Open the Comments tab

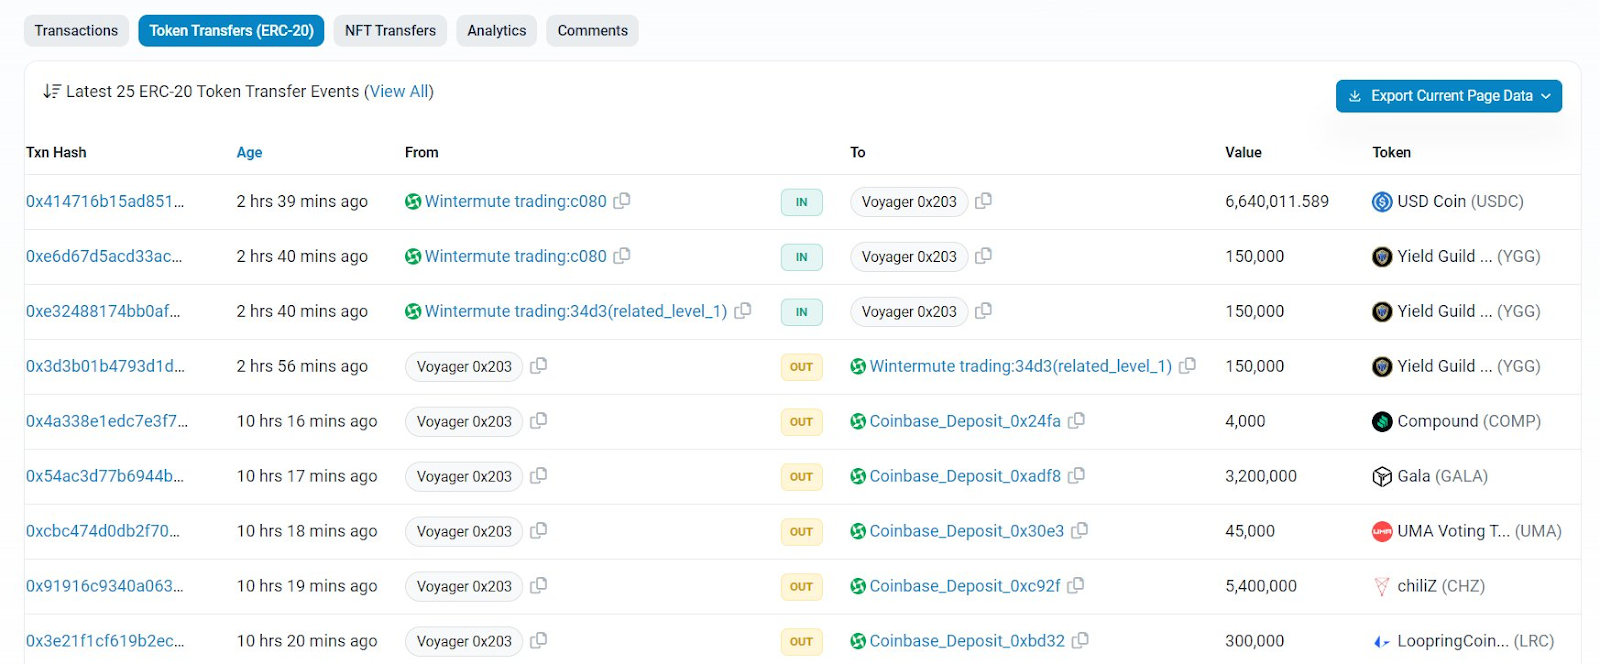tap(592, 31)
